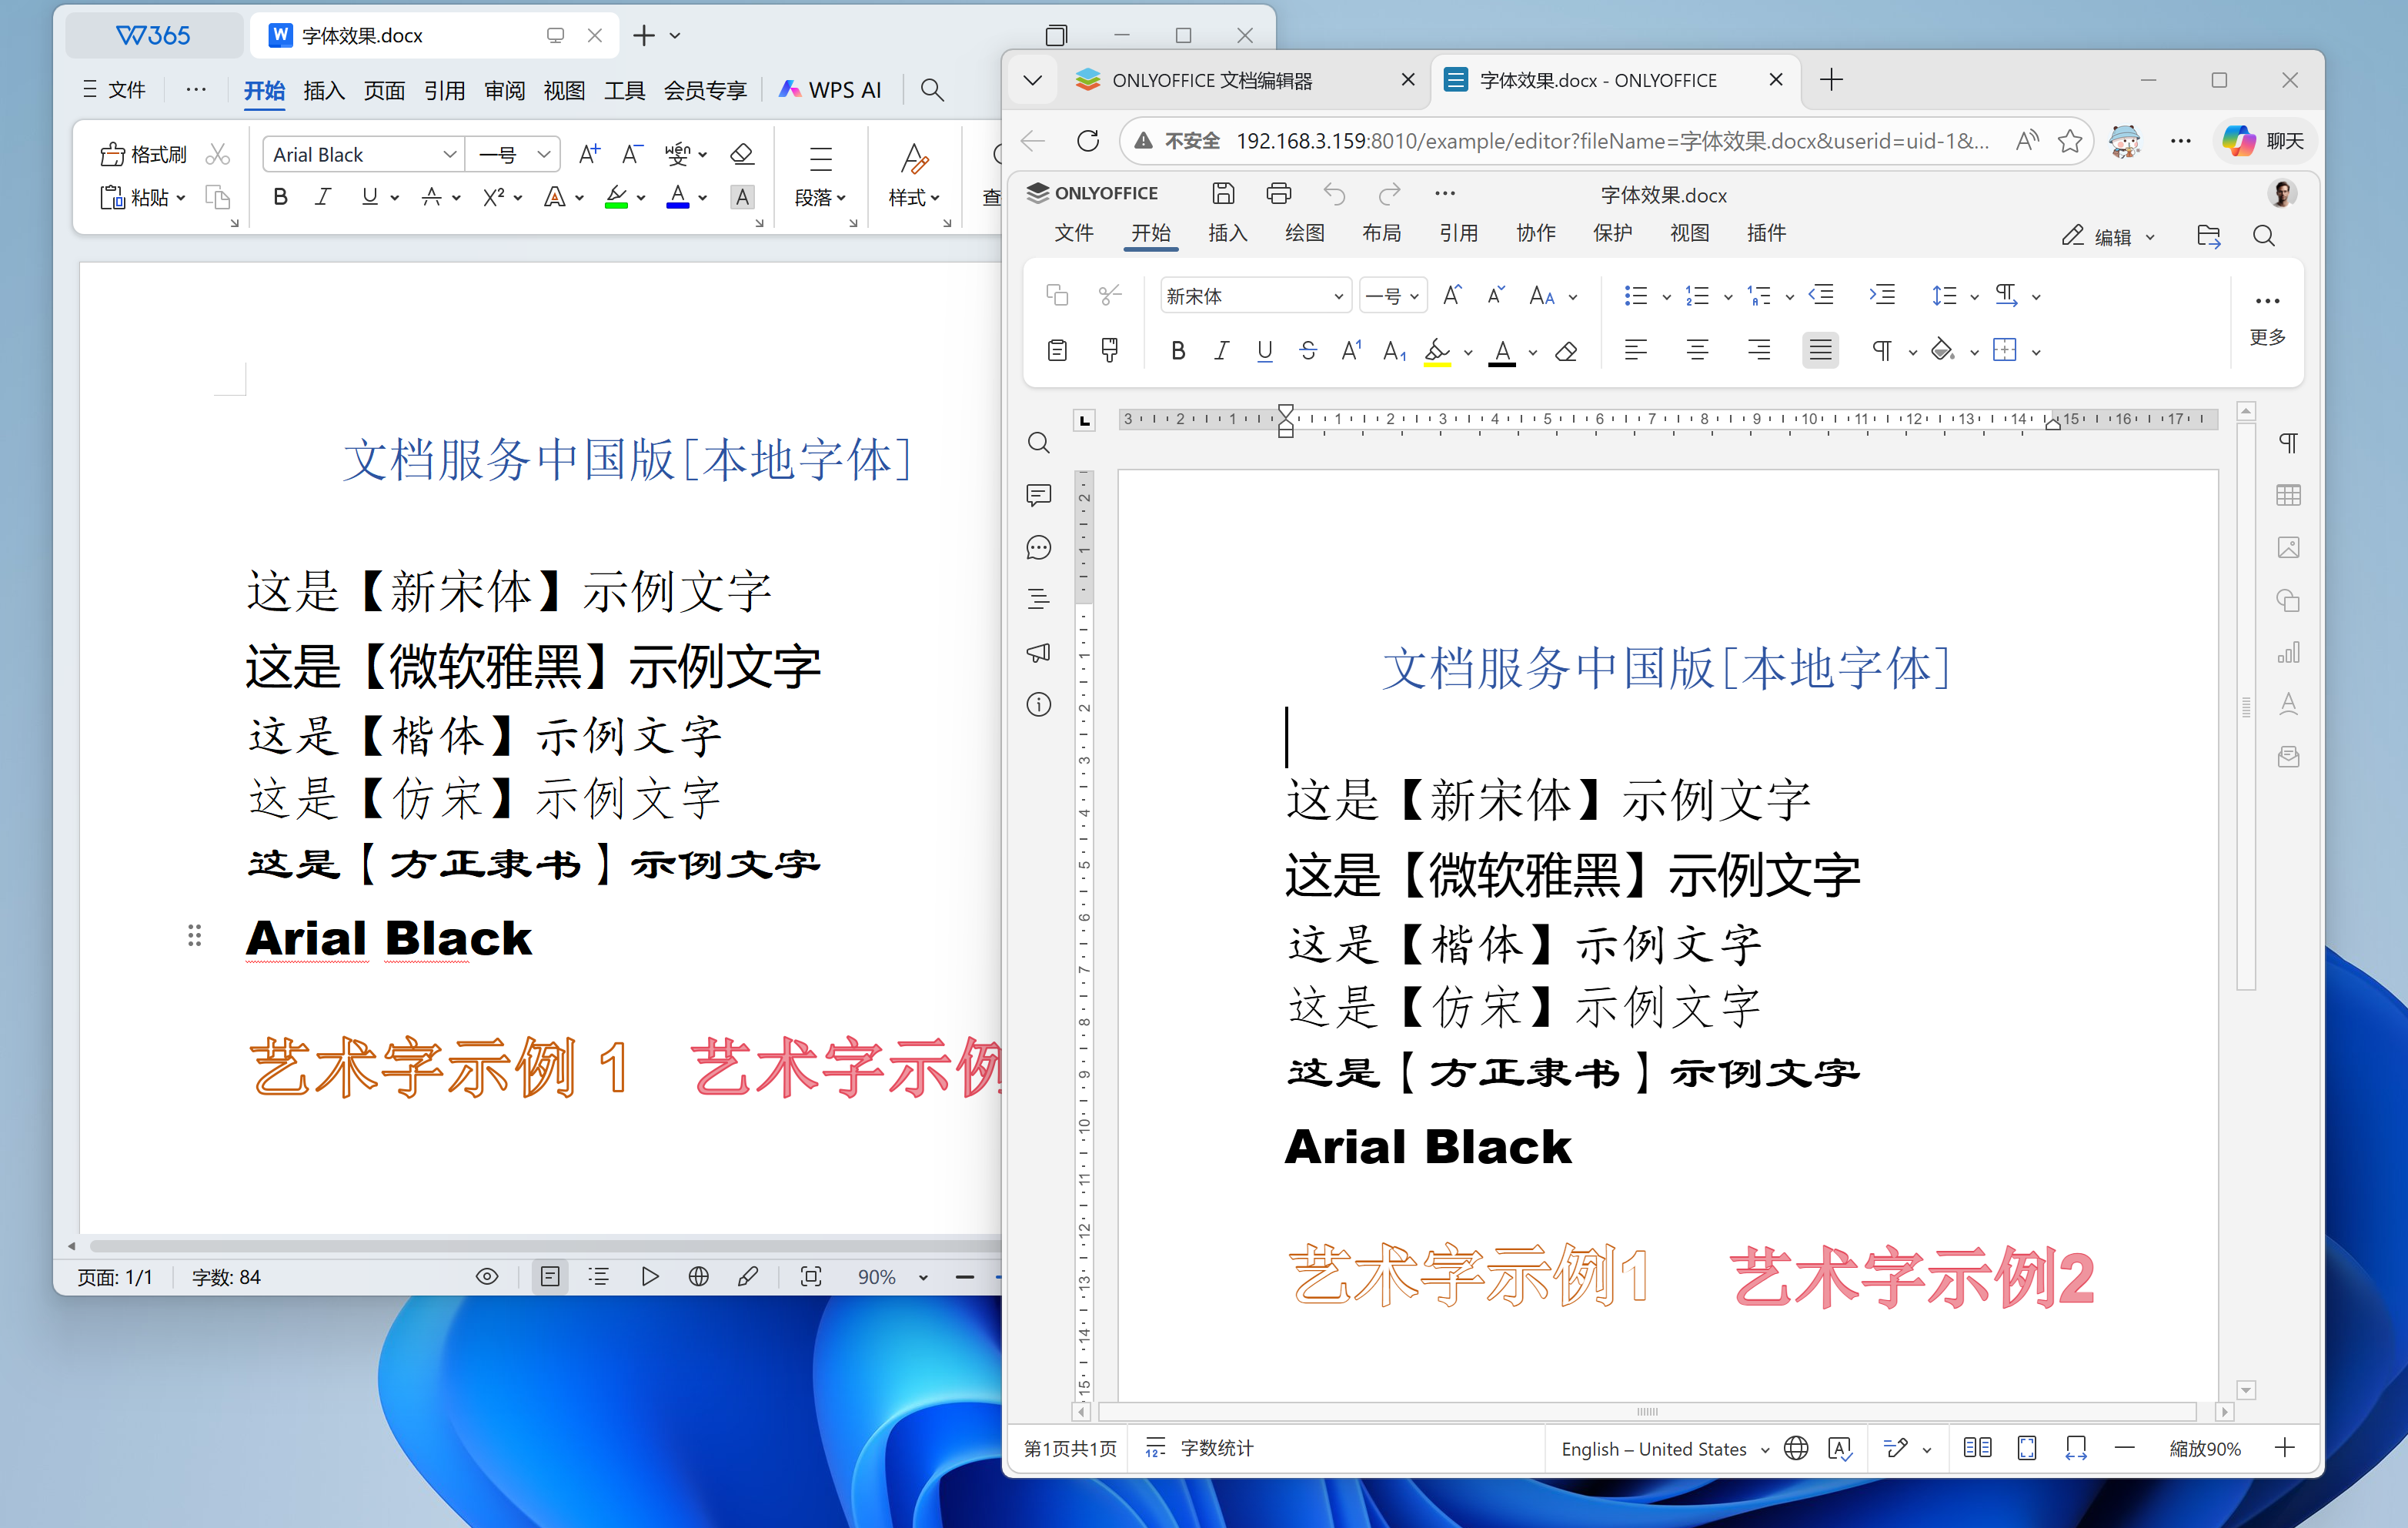
Task: Switch to the 审阅 tab in WPS
Action: (504, 89)
